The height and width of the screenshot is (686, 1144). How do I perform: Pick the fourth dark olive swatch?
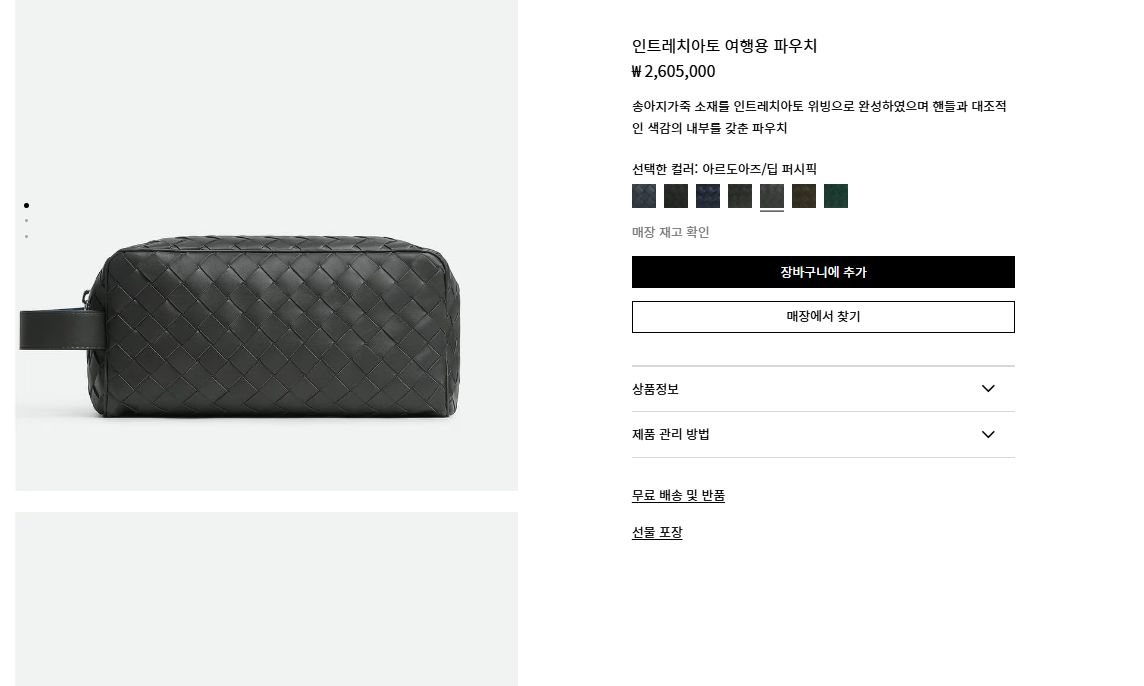[x=740, y=196]
